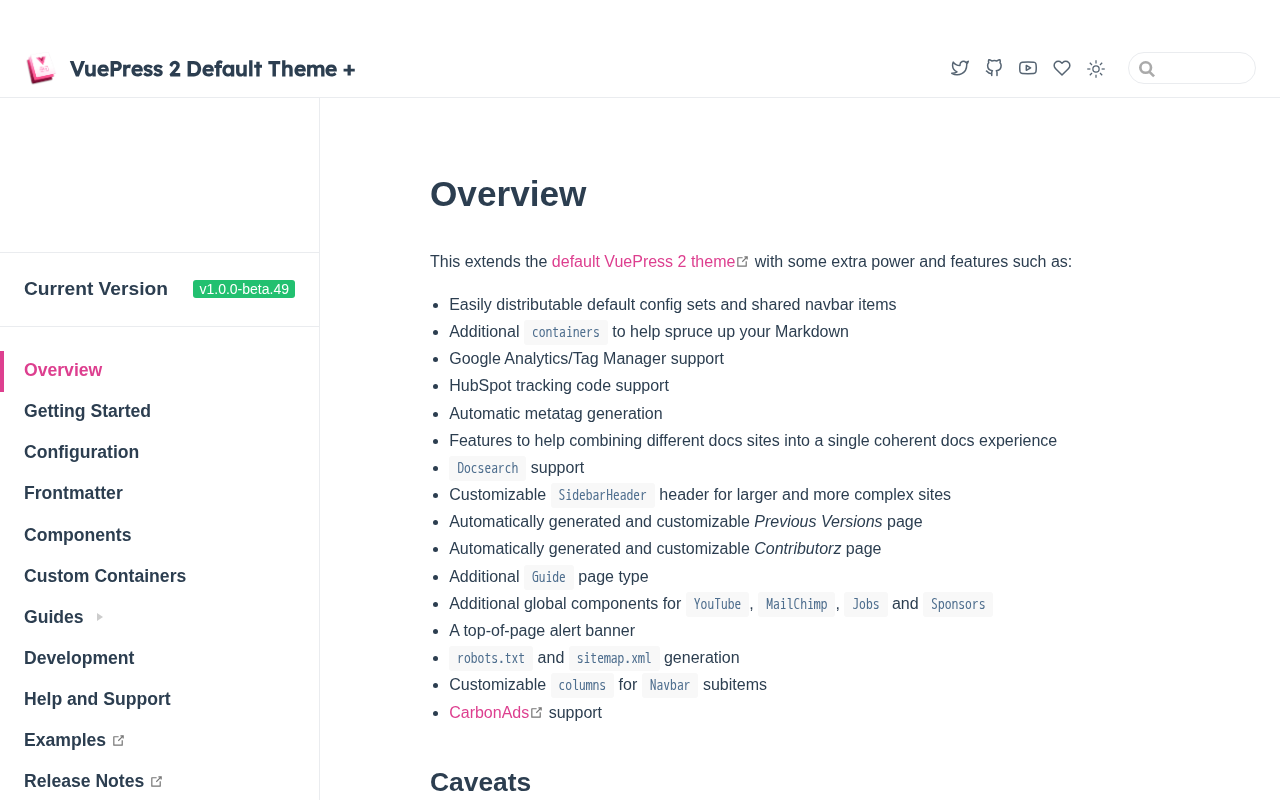This screenshot has width=1280, height=800.
Task: Select Configuration in the sidebar
Action: [x=81, y=452]
